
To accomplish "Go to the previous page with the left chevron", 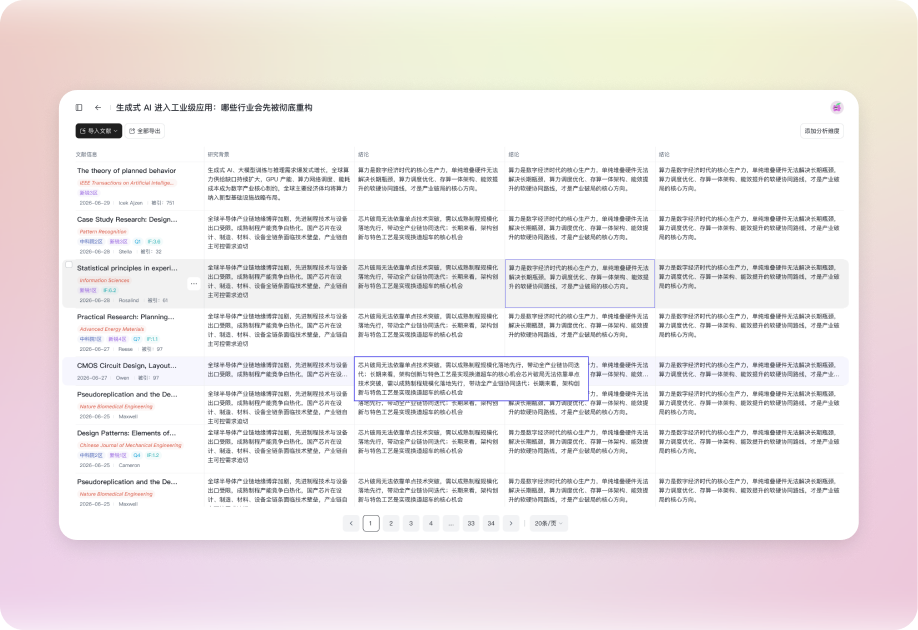I will (351, 523).
